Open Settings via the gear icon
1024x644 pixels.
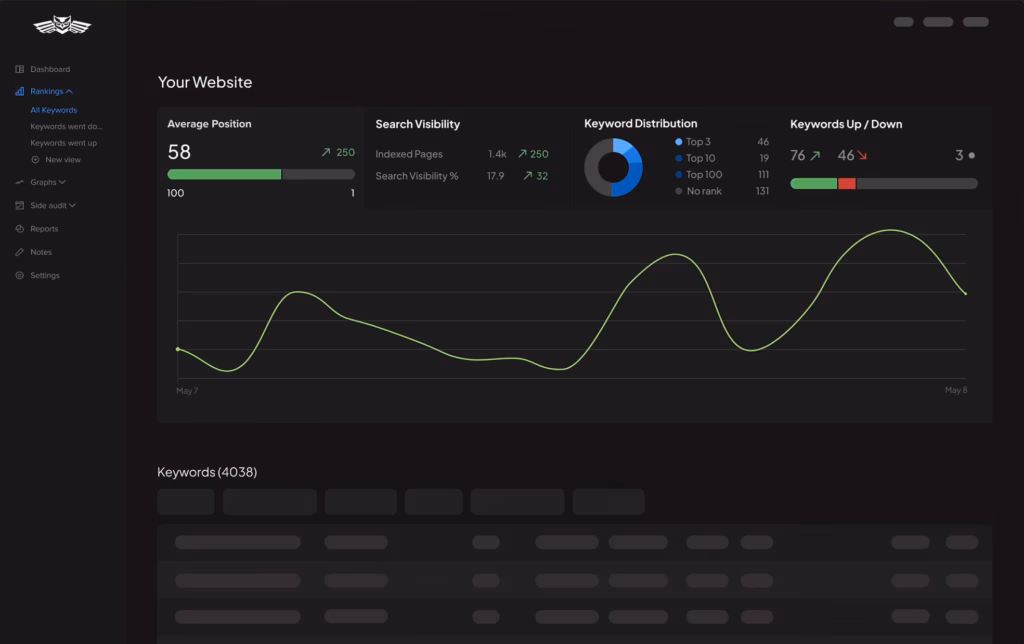pyautogui.click(x=20, y=275)
